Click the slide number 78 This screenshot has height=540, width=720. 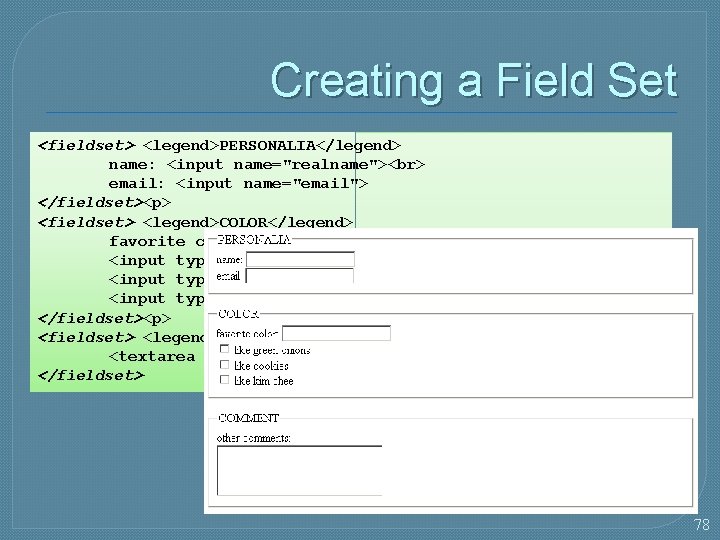pos(702,524)
